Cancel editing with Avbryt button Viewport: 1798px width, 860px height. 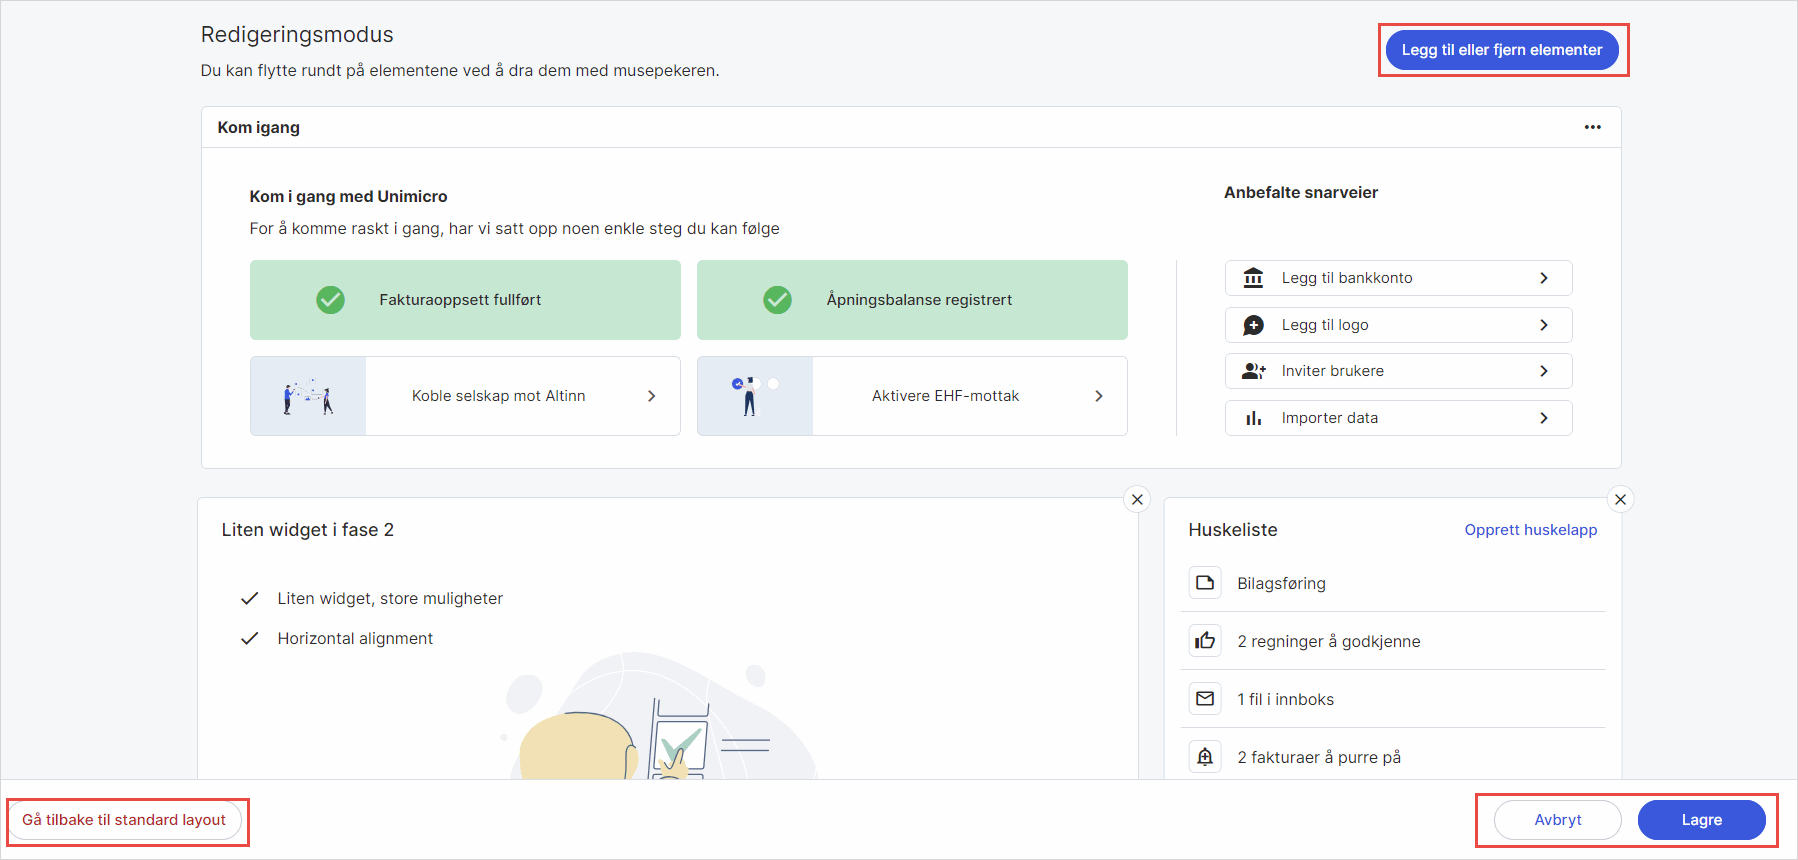point(1557,820)
